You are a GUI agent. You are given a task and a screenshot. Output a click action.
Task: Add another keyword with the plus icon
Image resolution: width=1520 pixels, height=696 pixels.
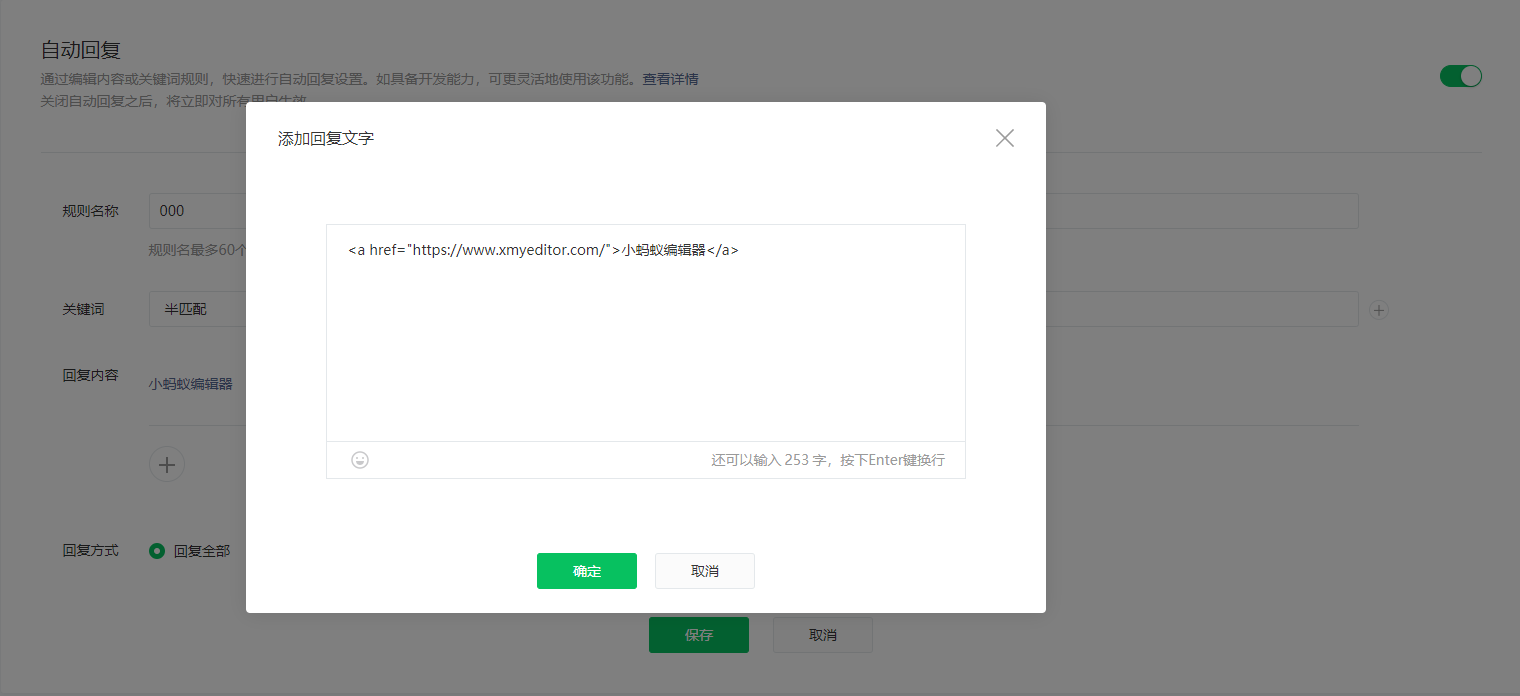(x=1379, y=310)
